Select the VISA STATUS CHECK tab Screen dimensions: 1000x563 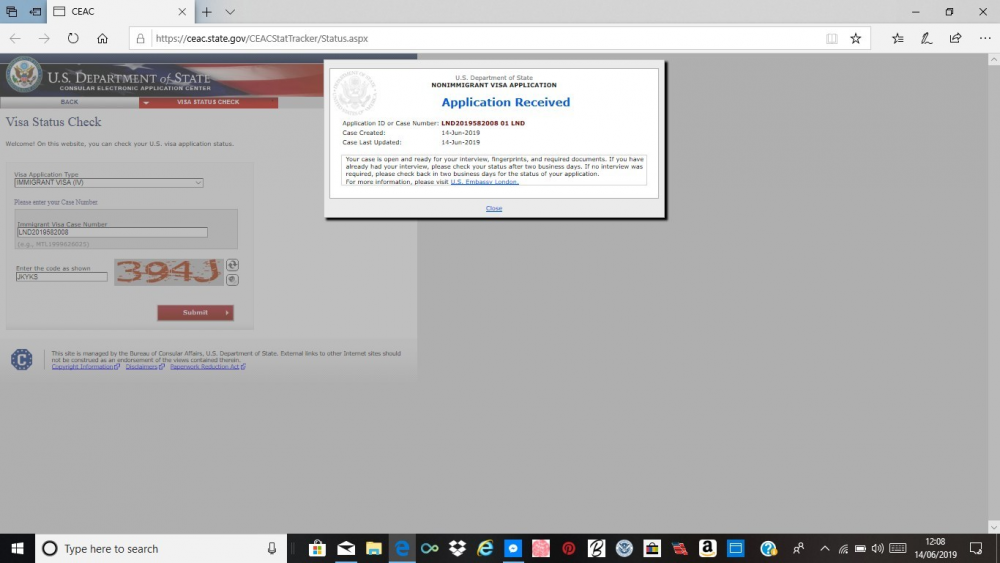(x=209, y=102)
